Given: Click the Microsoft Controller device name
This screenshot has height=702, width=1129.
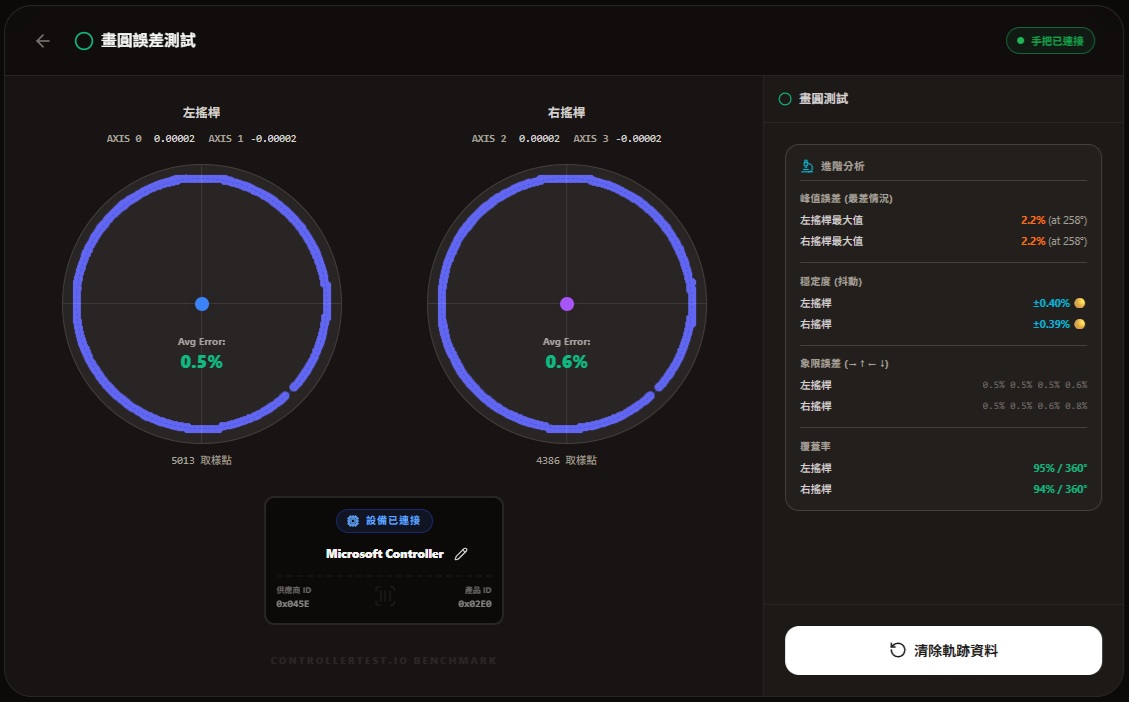Looking at the screenshot, I should pos(385,554).
